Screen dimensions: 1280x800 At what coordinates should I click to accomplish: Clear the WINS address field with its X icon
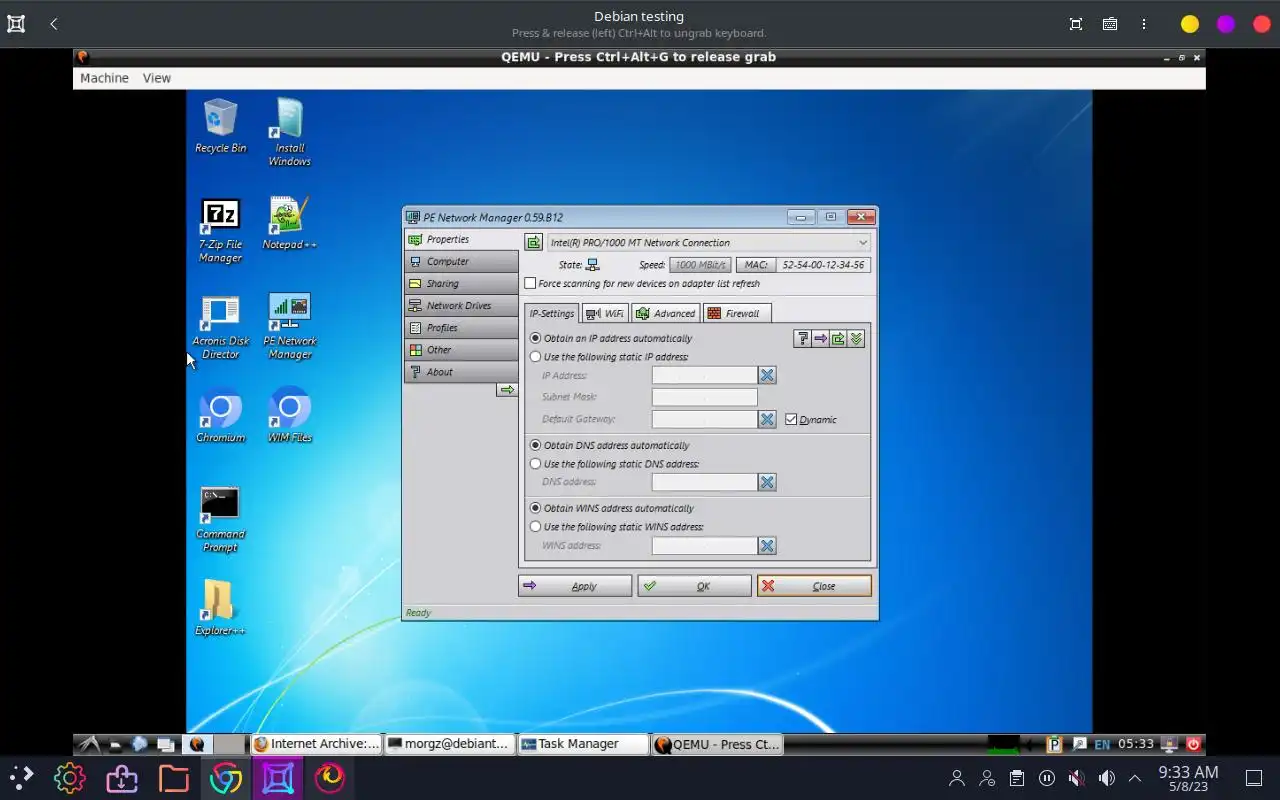click(x=767, y=545)
